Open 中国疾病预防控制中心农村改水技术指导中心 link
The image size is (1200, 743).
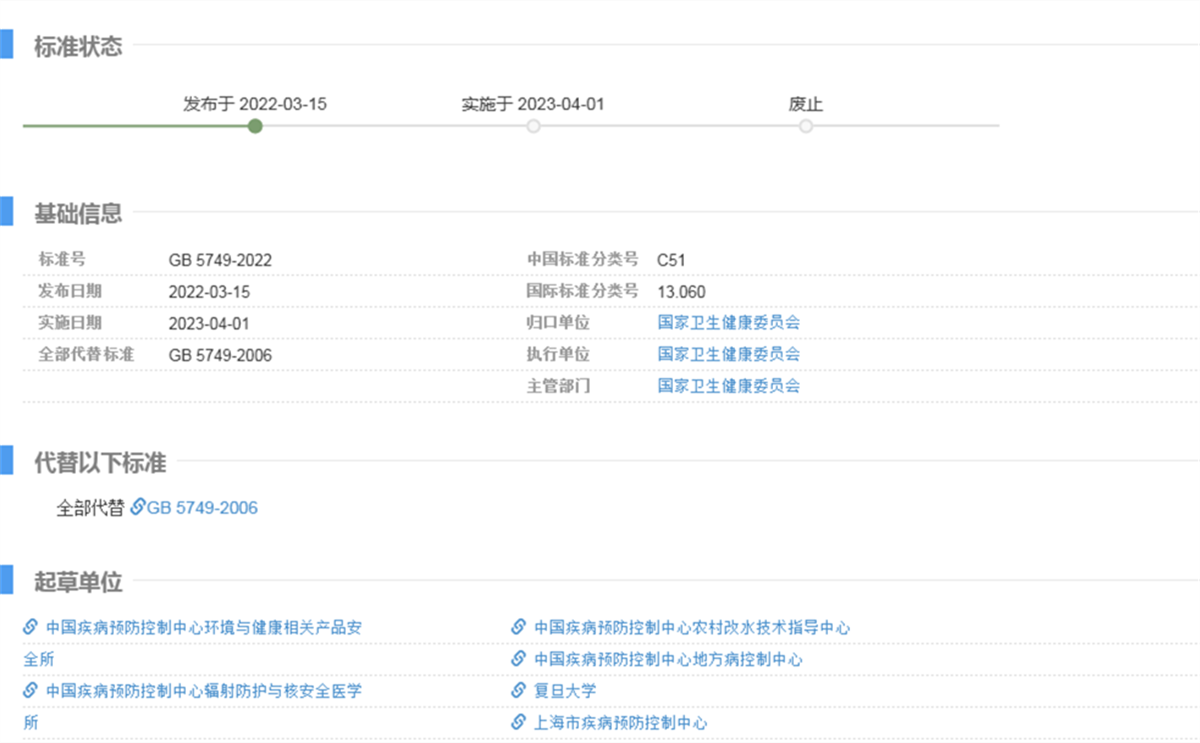691,628
